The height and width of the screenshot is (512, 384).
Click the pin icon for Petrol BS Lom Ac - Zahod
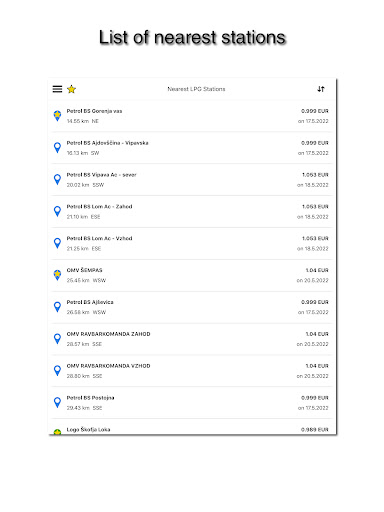click(x=57, y=211)
